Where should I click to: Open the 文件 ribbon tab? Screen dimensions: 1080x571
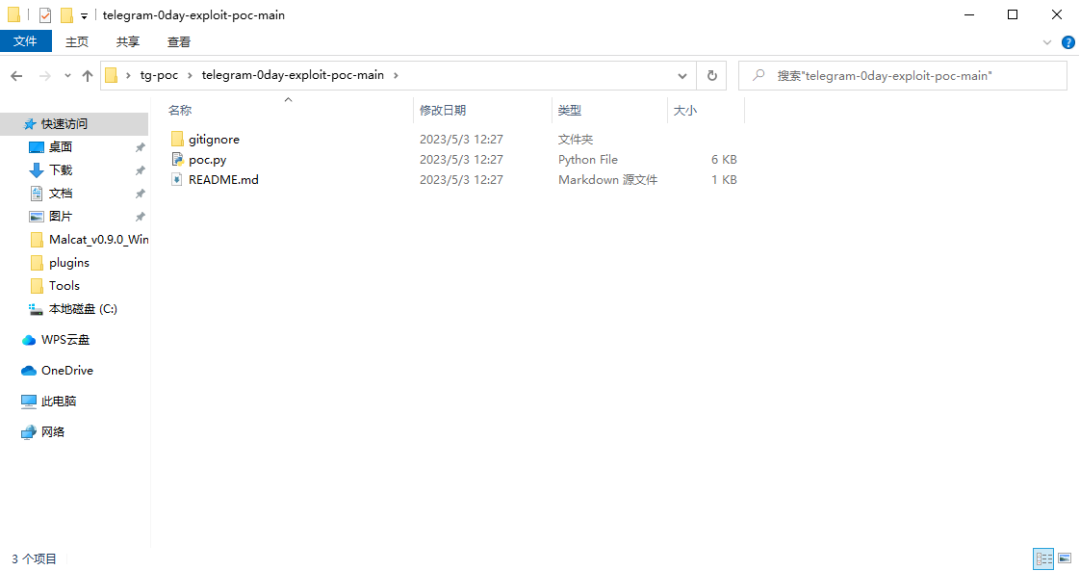click(25, 41)
